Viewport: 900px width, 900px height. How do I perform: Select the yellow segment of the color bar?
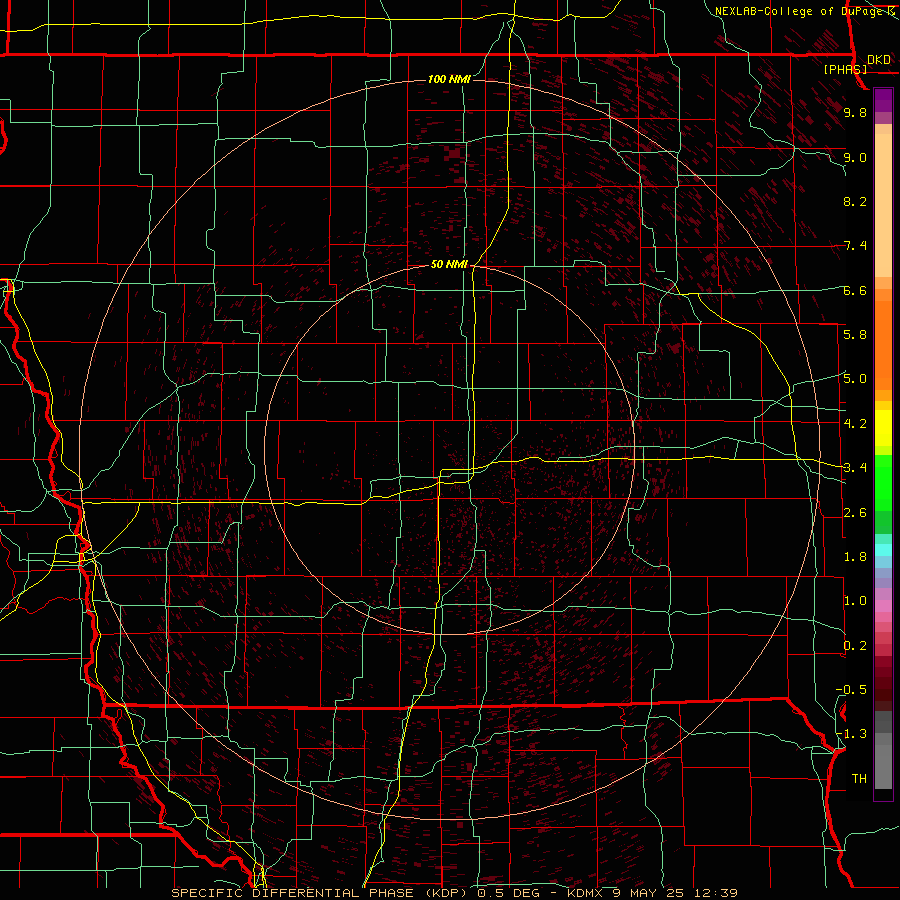coord(883,428)
